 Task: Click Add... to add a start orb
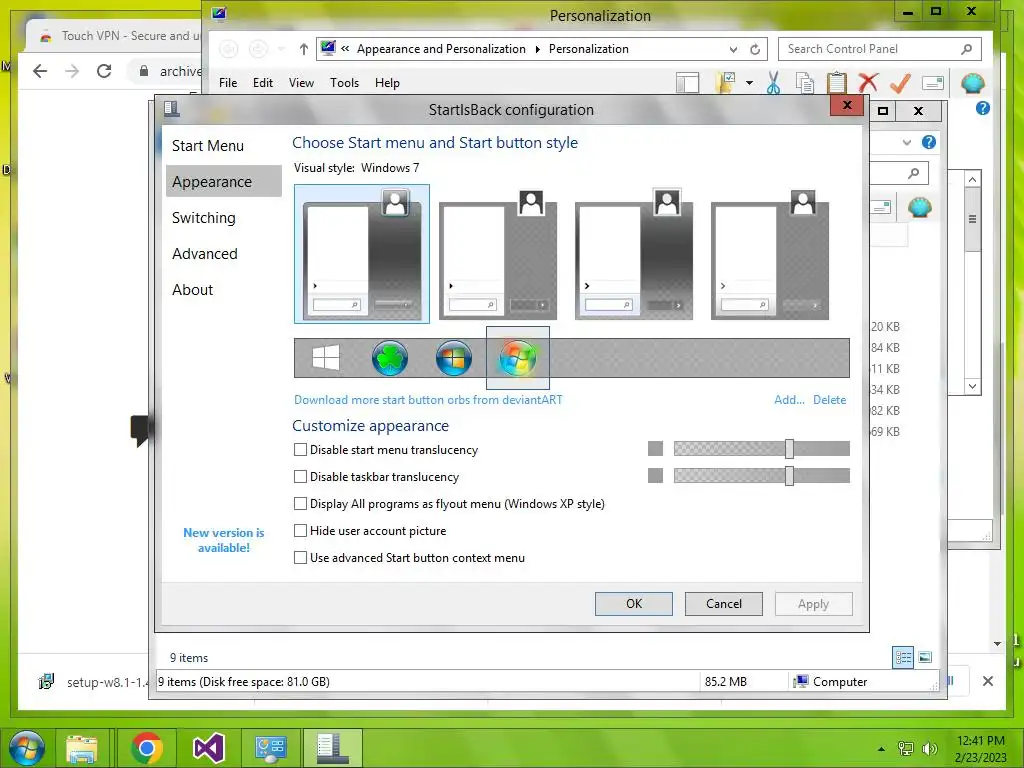pyautogui.click(x=789, y=400)
